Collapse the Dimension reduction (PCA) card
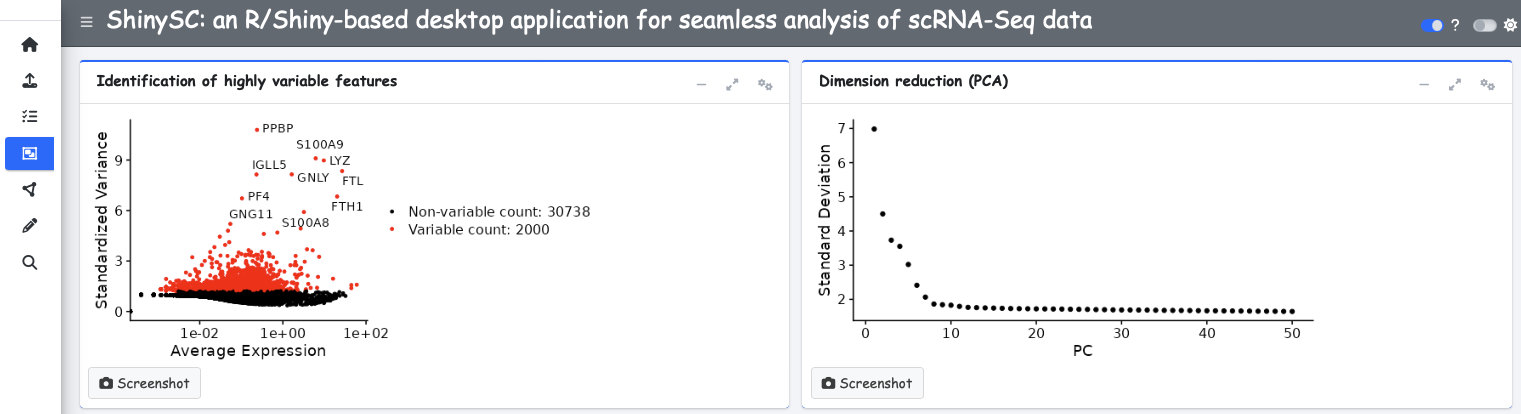This screenshot has width=1521, height=414. pyautogui.click(x=1423, y=85)
